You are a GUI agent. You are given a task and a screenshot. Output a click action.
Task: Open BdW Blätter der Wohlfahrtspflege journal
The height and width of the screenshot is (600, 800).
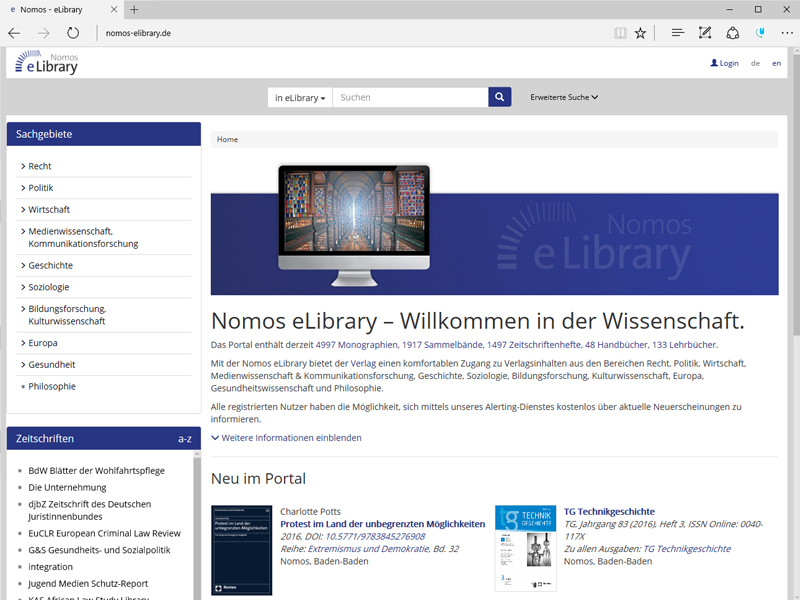point(96,470)
